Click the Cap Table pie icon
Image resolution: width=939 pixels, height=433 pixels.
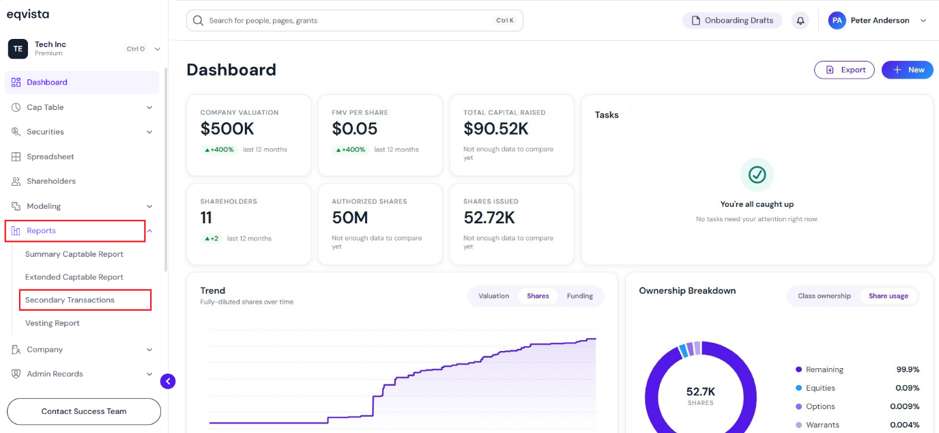[16, 107]
